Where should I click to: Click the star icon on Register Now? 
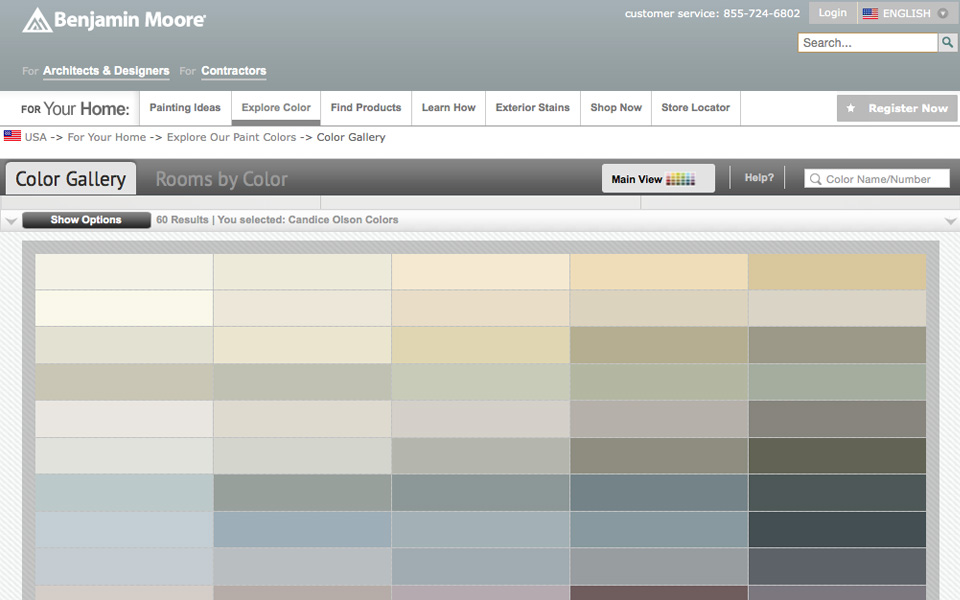[851, 108]
